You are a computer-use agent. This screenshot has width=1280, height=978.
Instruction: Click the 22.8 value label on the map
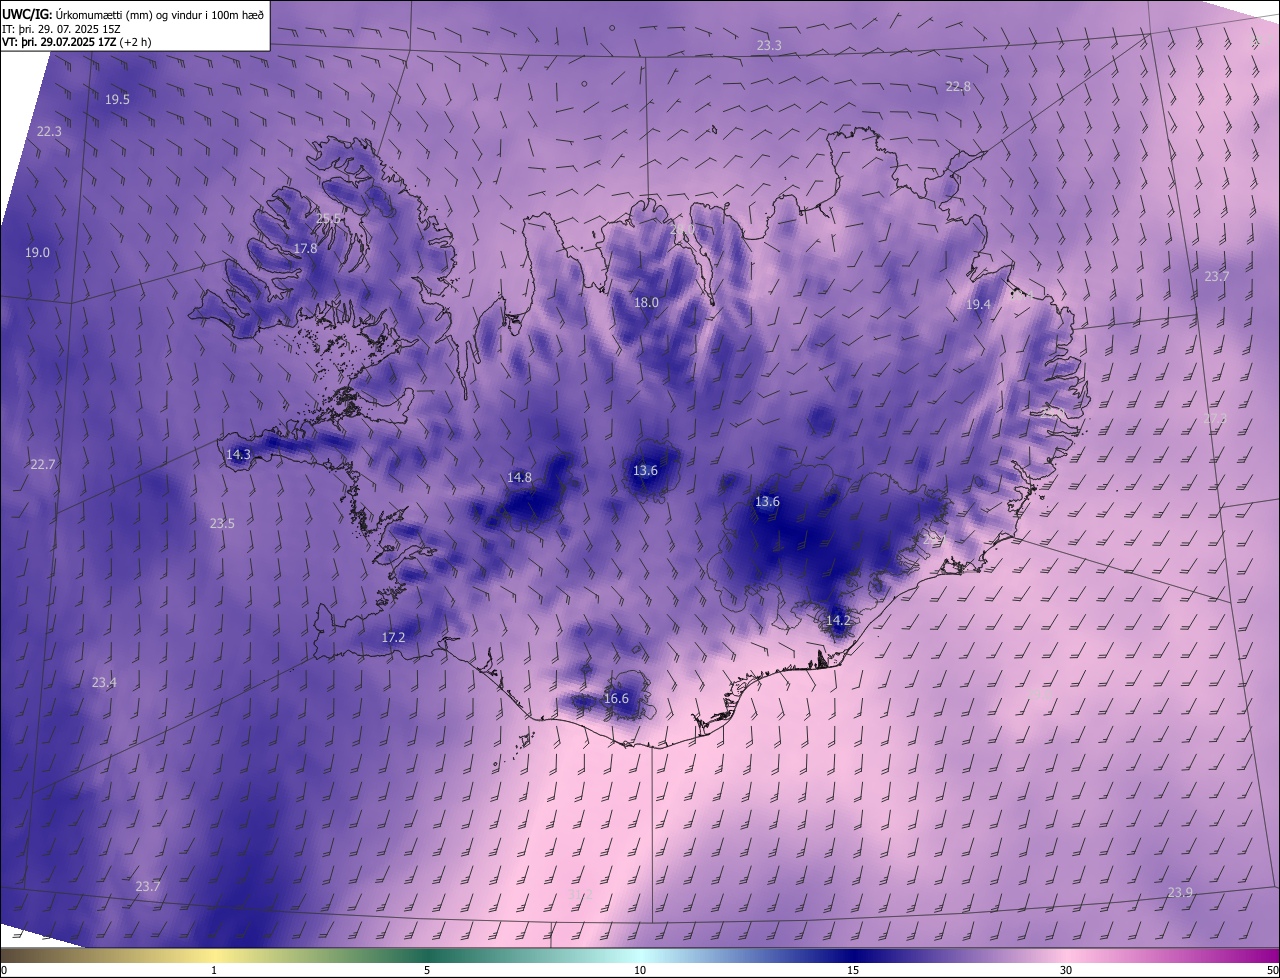(x=958, y=87)
